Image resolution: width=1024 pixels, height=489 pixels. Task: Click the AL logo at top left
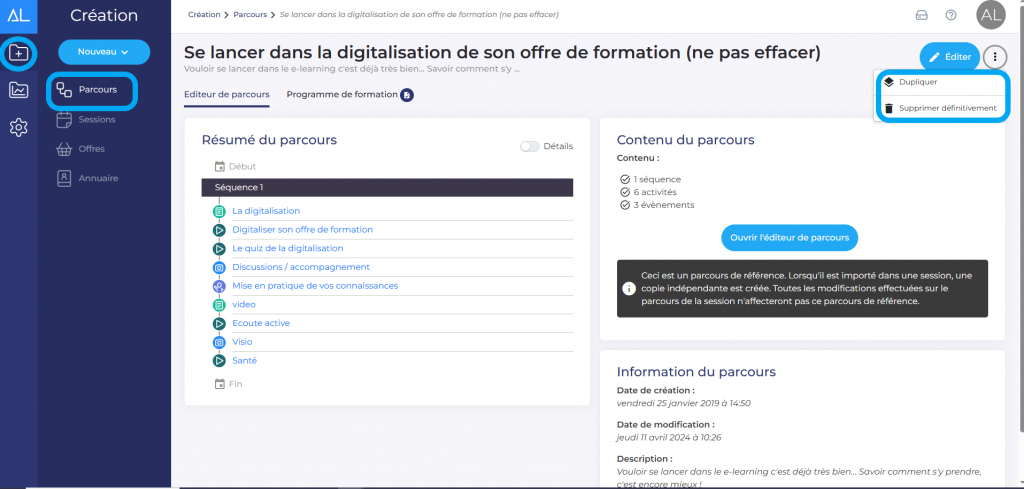(x=18, y=14)
